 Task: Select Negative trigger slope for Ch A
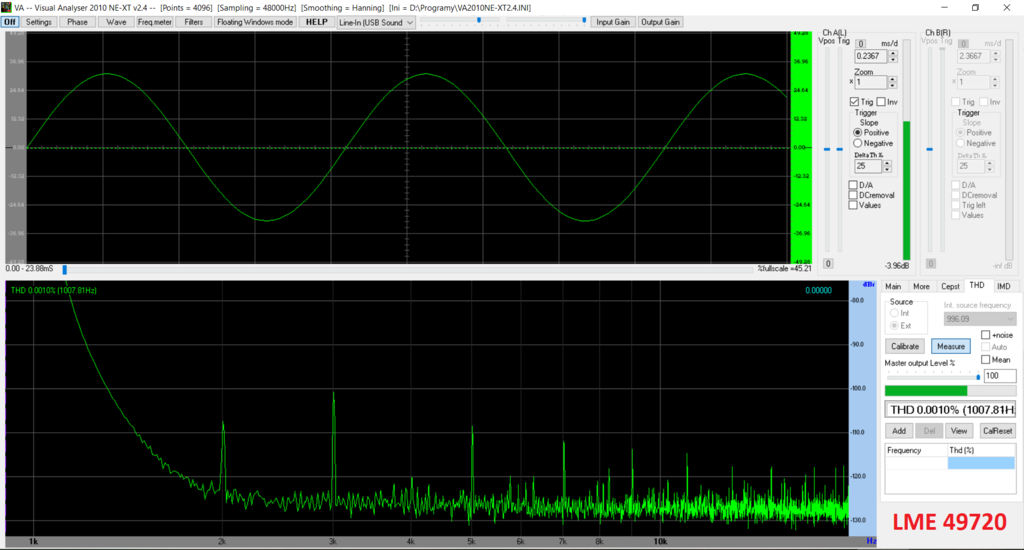pos(857,144)
